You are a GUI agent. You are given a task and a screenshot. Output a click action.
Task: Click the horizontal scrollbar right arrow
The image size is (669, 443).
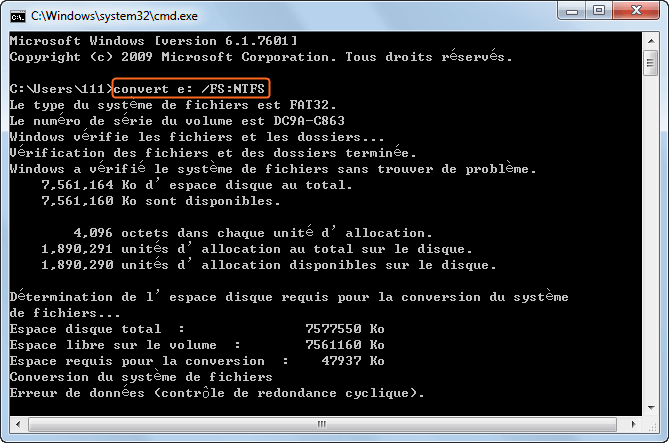pos(634,424)
